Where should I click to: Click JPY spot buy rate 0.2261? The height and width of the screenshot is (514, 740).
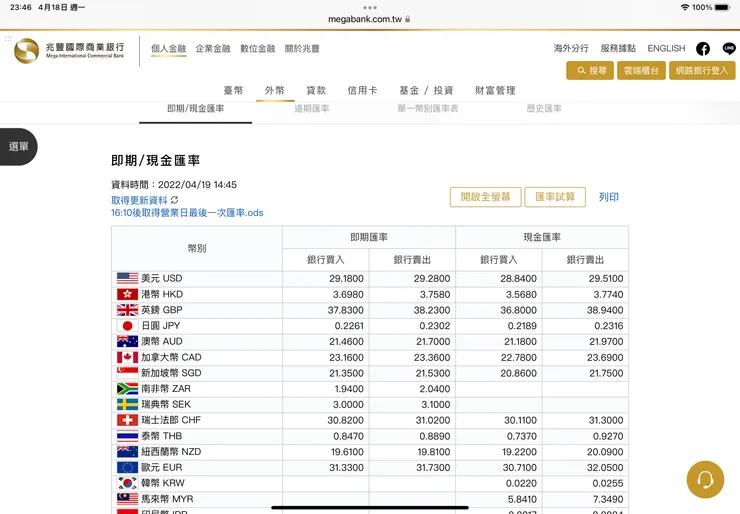(349, 326)
